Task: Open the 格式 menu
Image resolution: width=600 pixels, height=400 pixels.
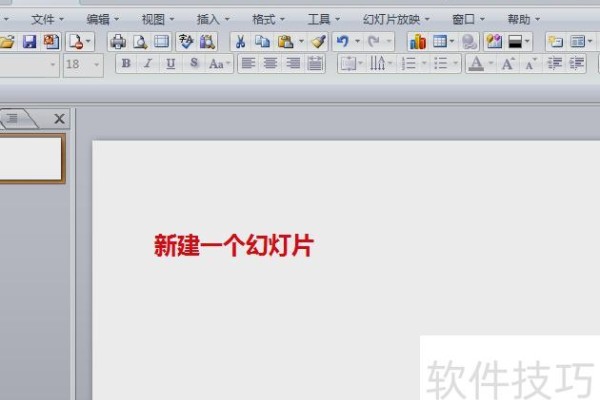Action: 268,19
